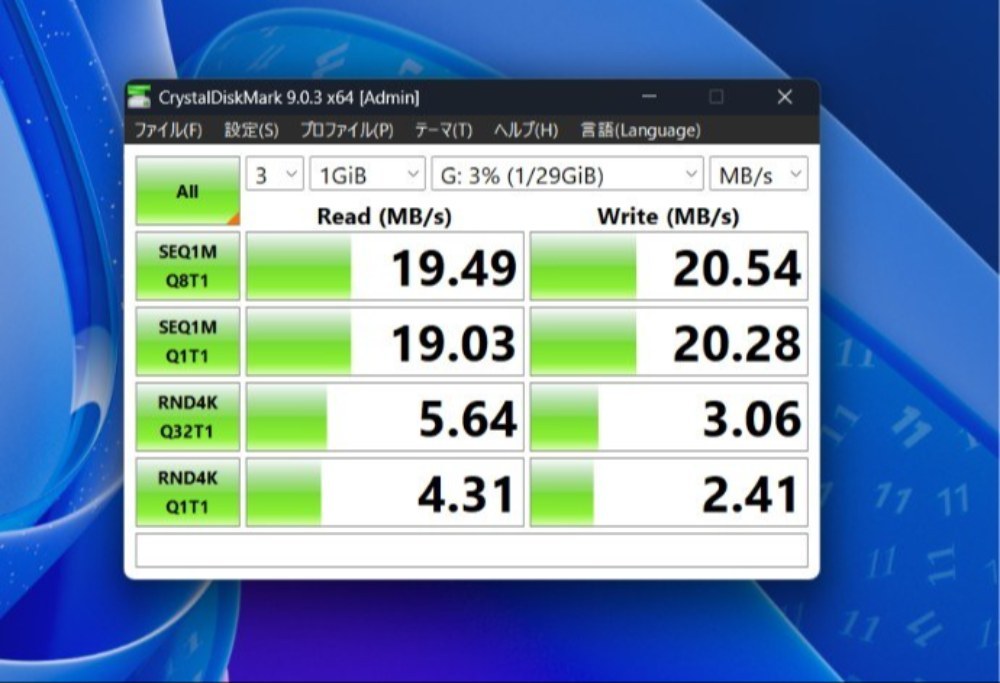Click the Write (MB/s) column header
This screenshot has height=683, width=1000.
(x=668, y=216)
